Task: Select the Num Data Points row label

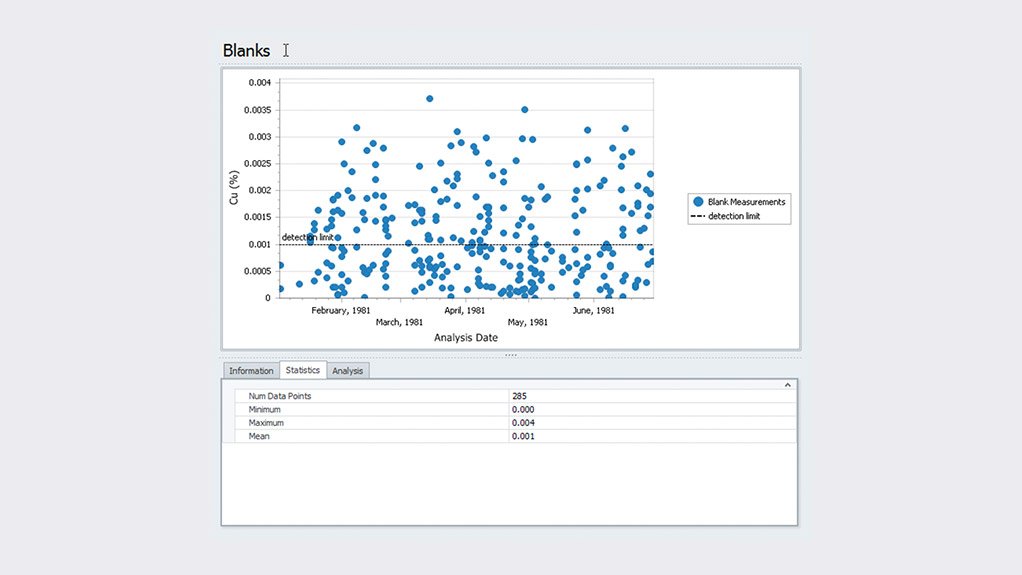Action: point(280,396)
